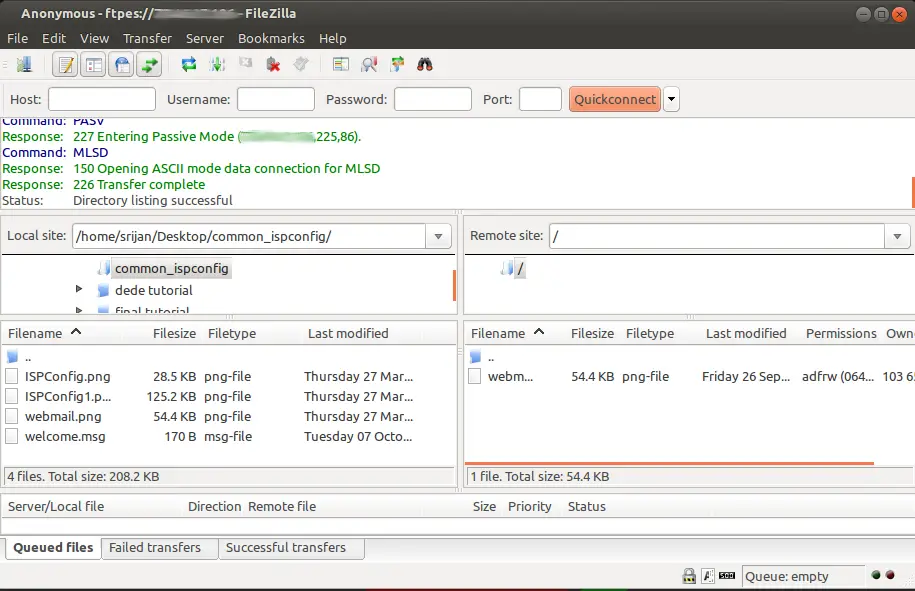Sort local files by Filesize column
Image resolution: width=915 pixels, height=591 pixels.
[x=174, y=333]
